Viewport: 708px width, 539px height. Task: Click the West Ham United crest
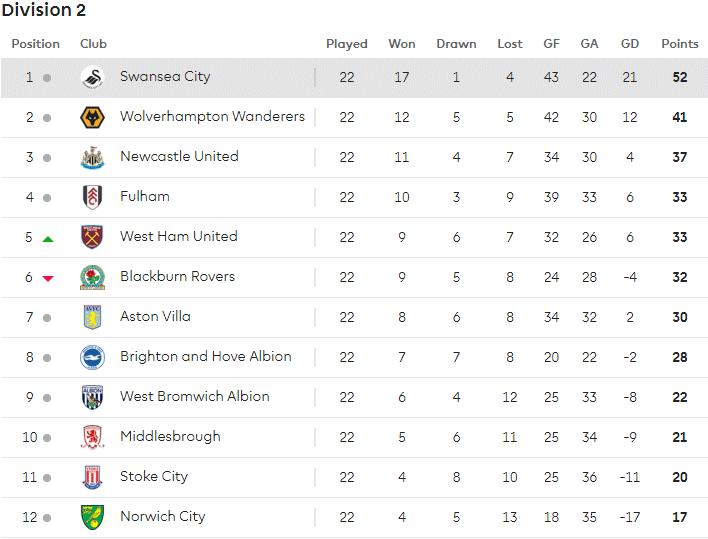click(92, 237)
